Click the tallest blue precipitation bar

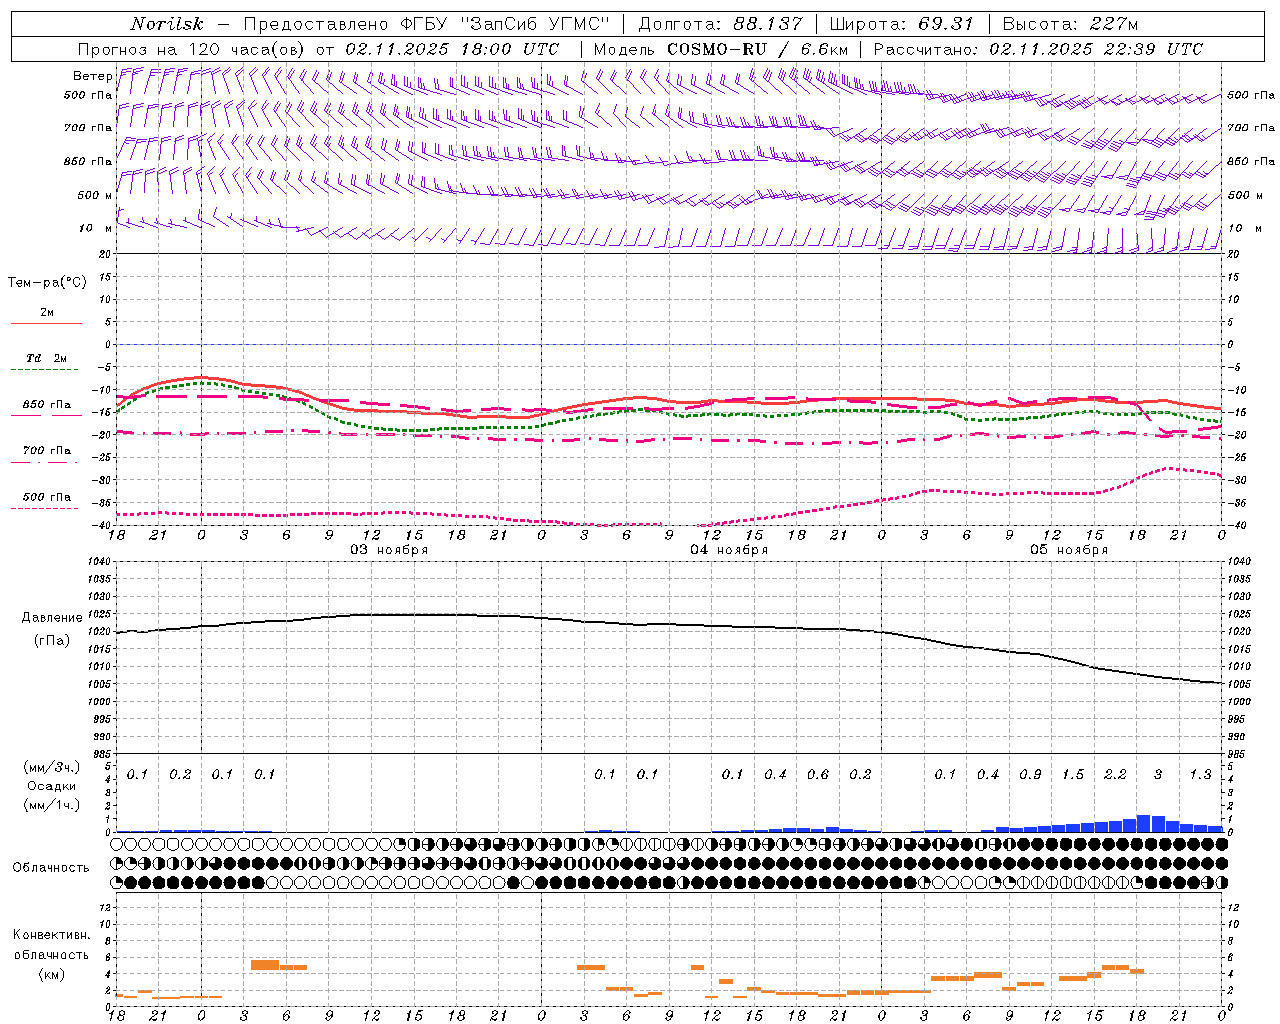click(1144, 824)
